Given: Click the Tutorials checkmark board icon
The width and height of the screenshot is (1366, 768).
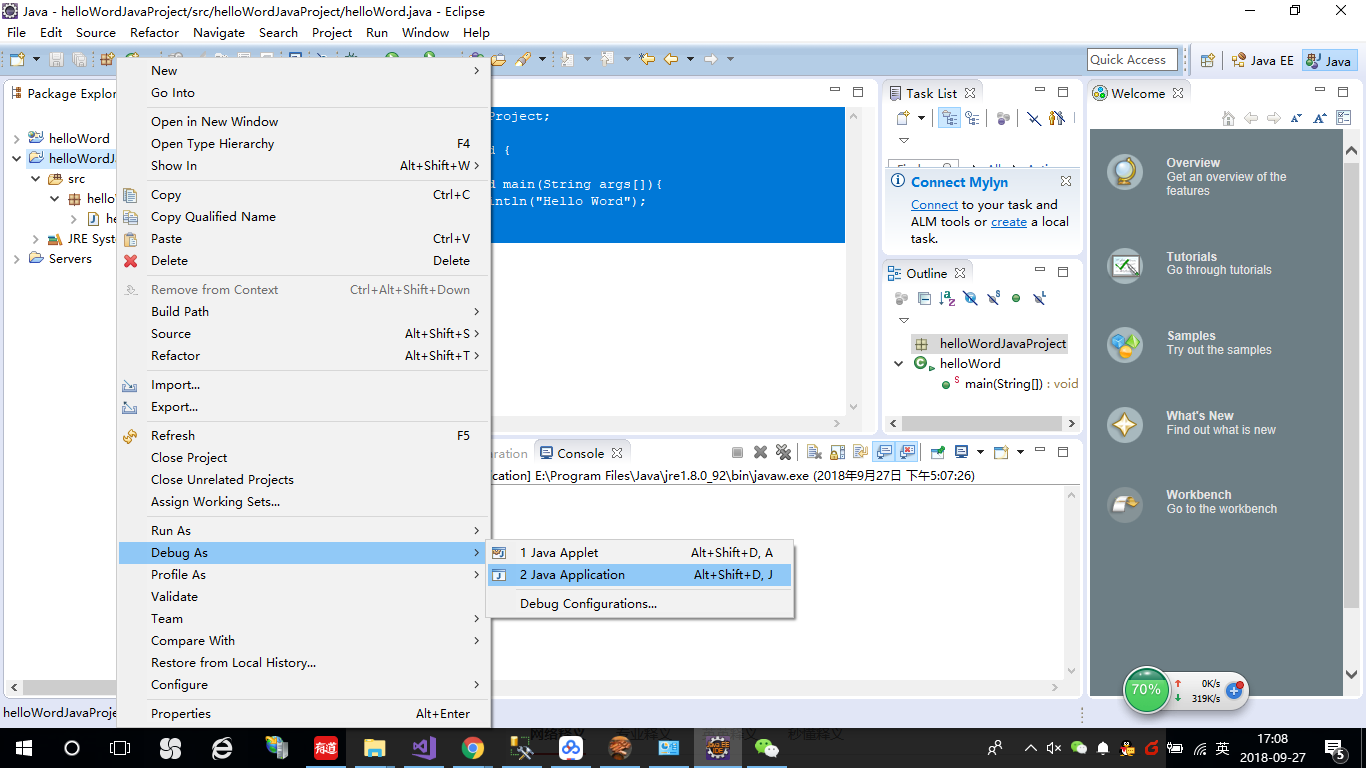Looking at the screenshot, I should pos(1125,266).
